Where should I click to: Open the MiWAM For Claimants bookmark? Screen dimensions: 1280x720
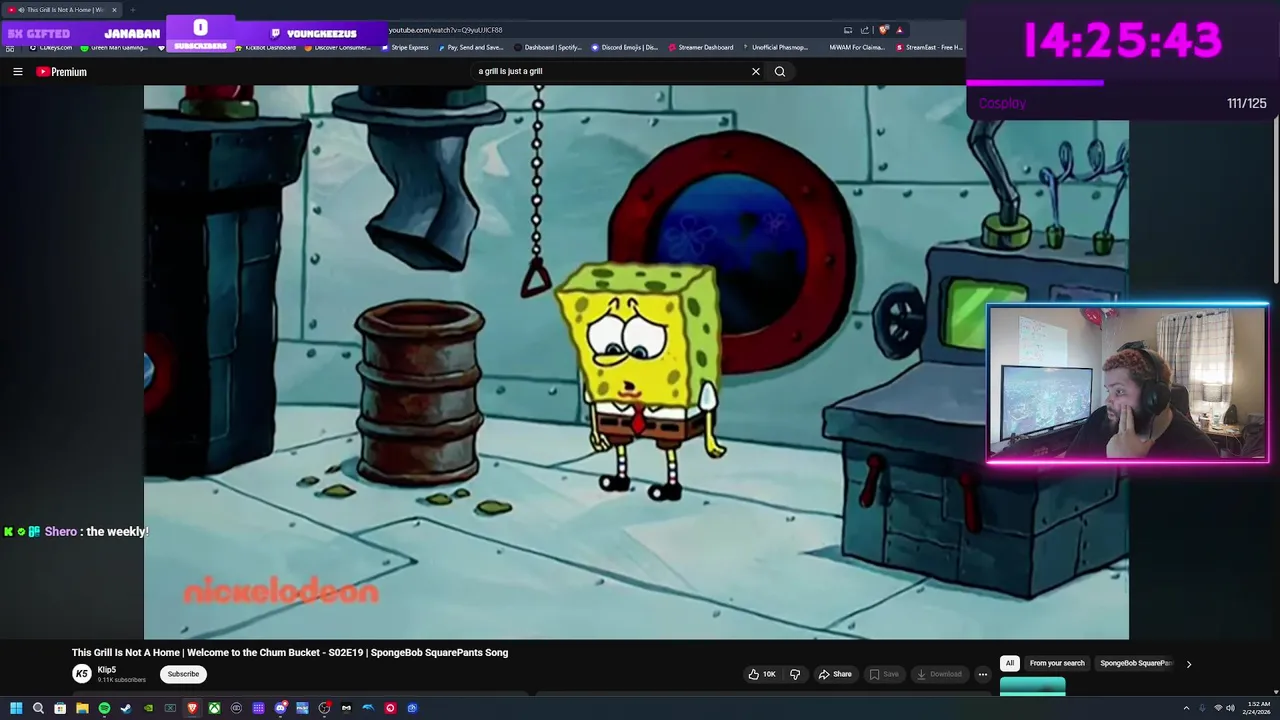tap(857, 47)
